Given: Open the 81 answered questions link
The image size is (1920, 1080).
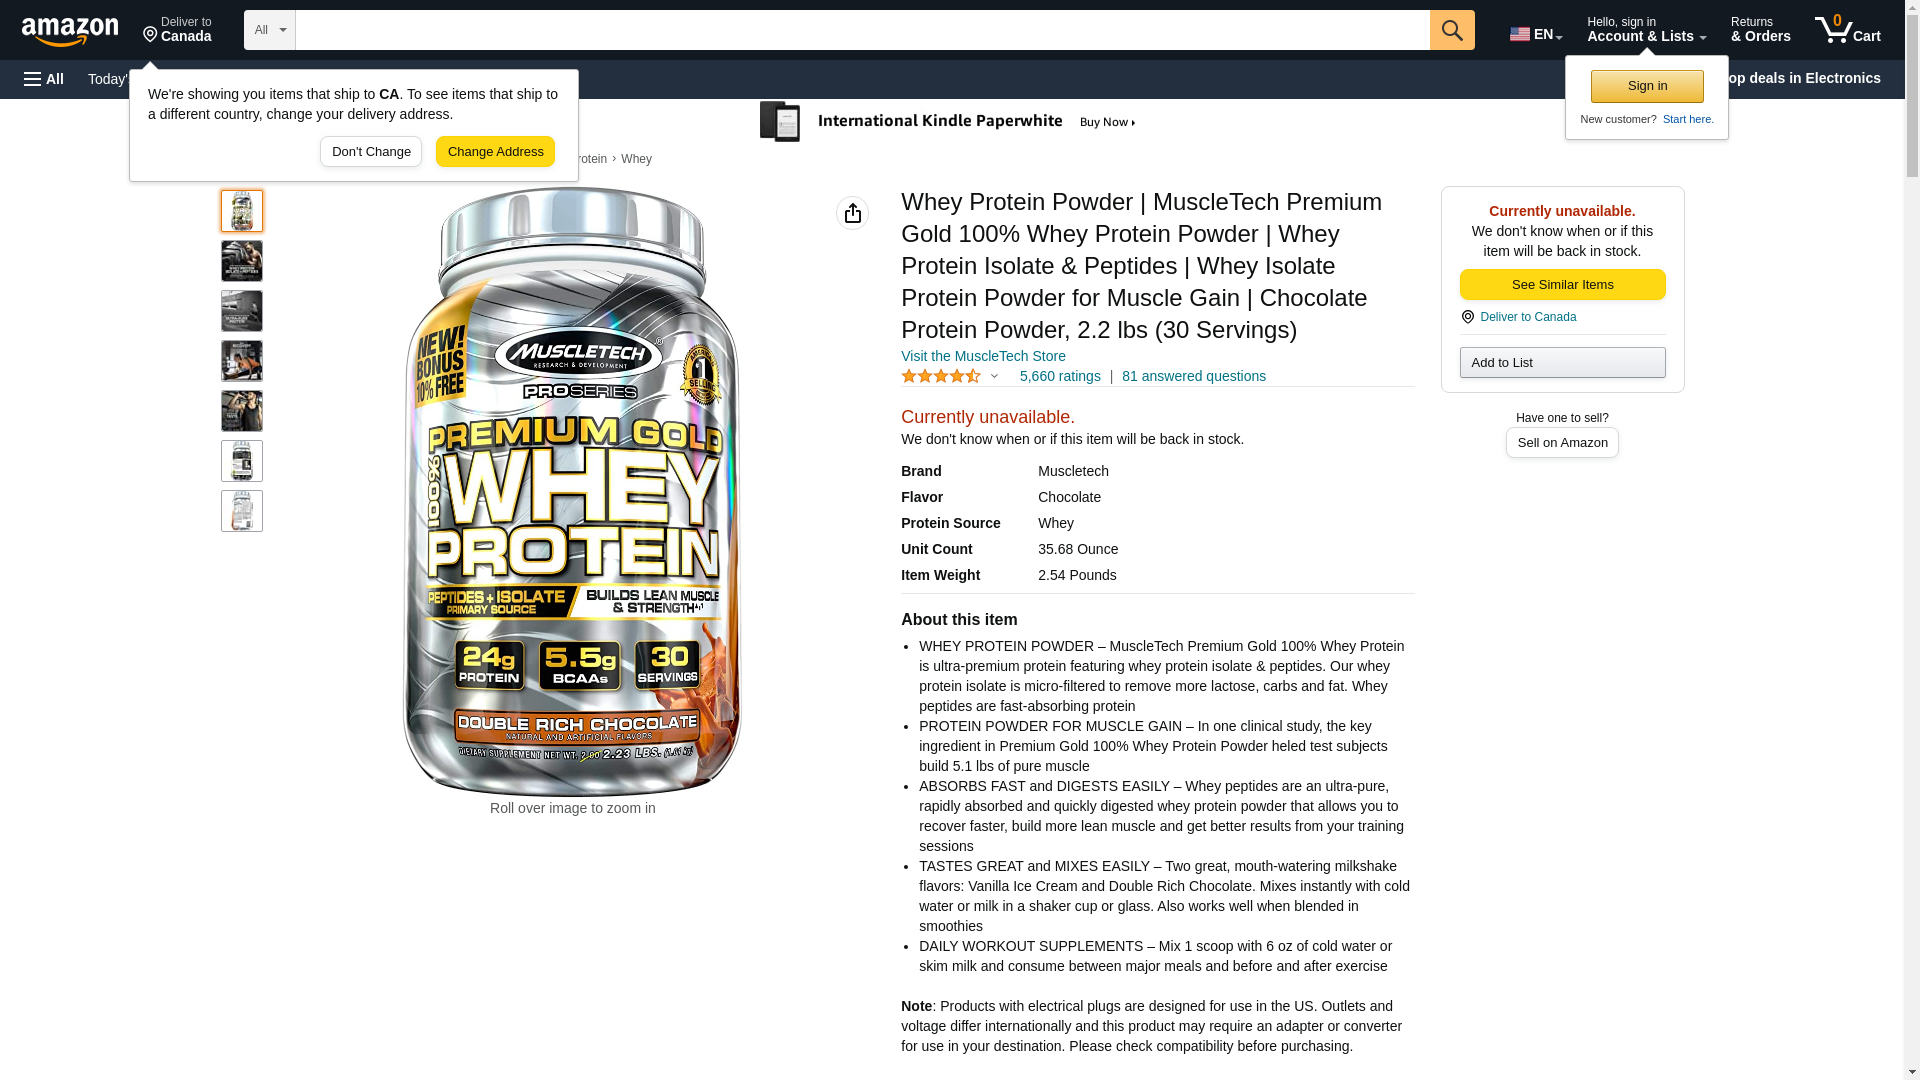Looking at the screenshot, I should coord(1193,376).
